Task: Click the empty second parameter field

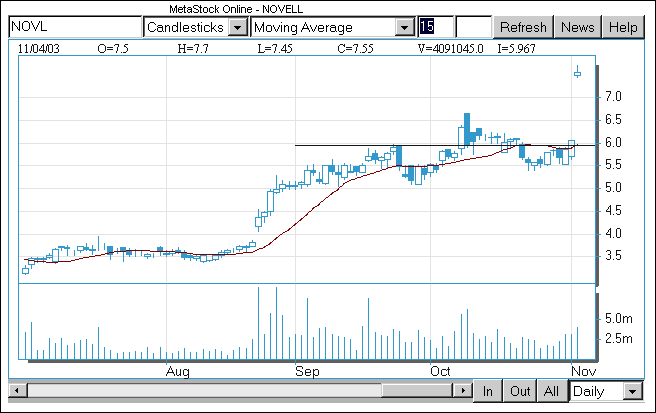Action: click(x=474, y=27)
